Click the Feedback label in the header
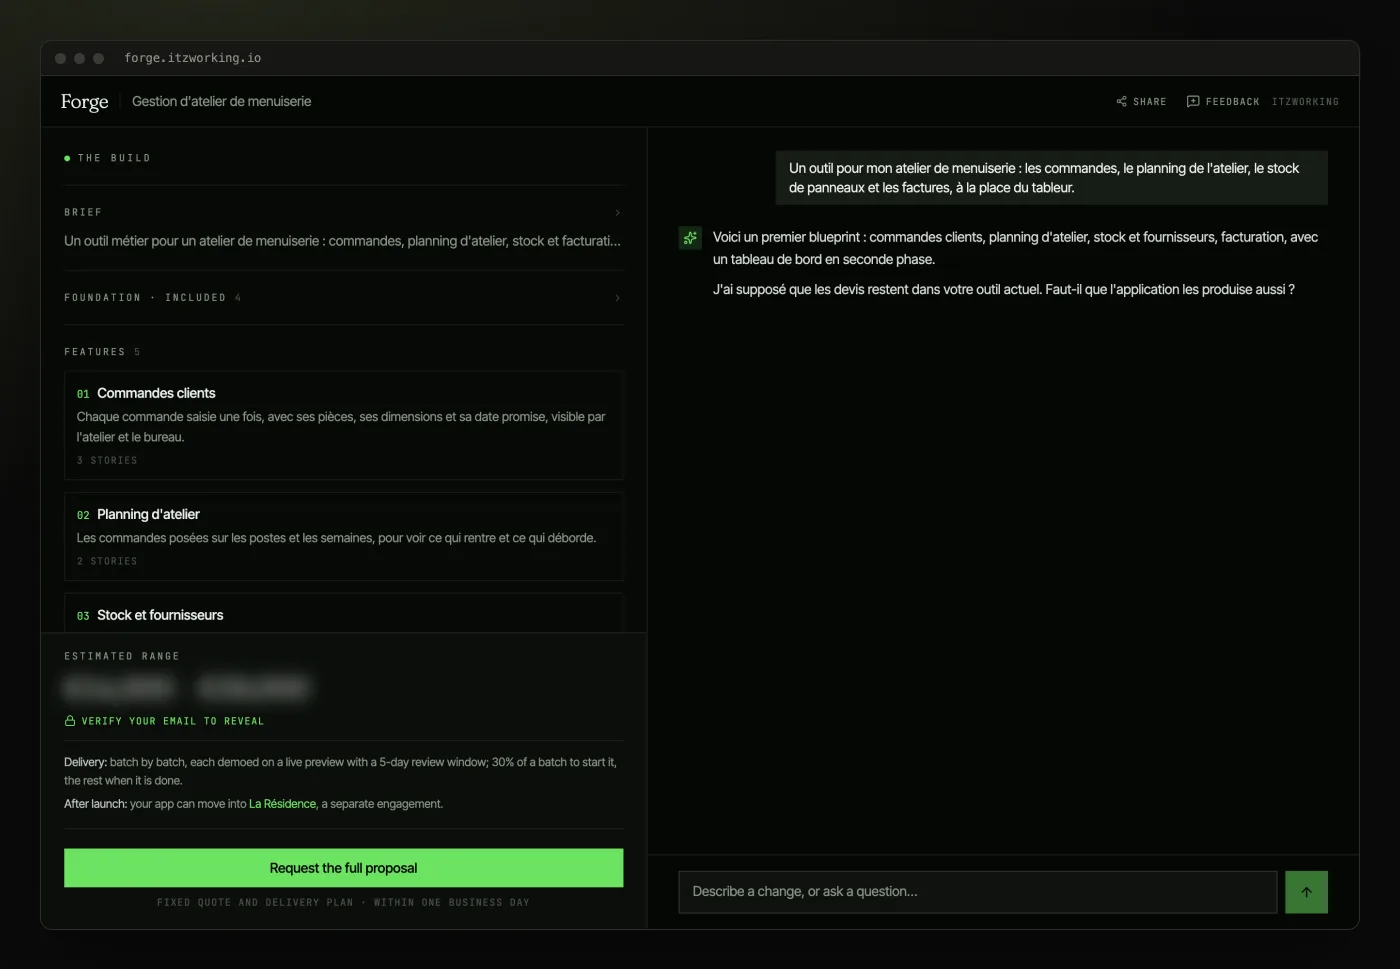This screenshot has height=969, width=1400. coord(1232,102)
